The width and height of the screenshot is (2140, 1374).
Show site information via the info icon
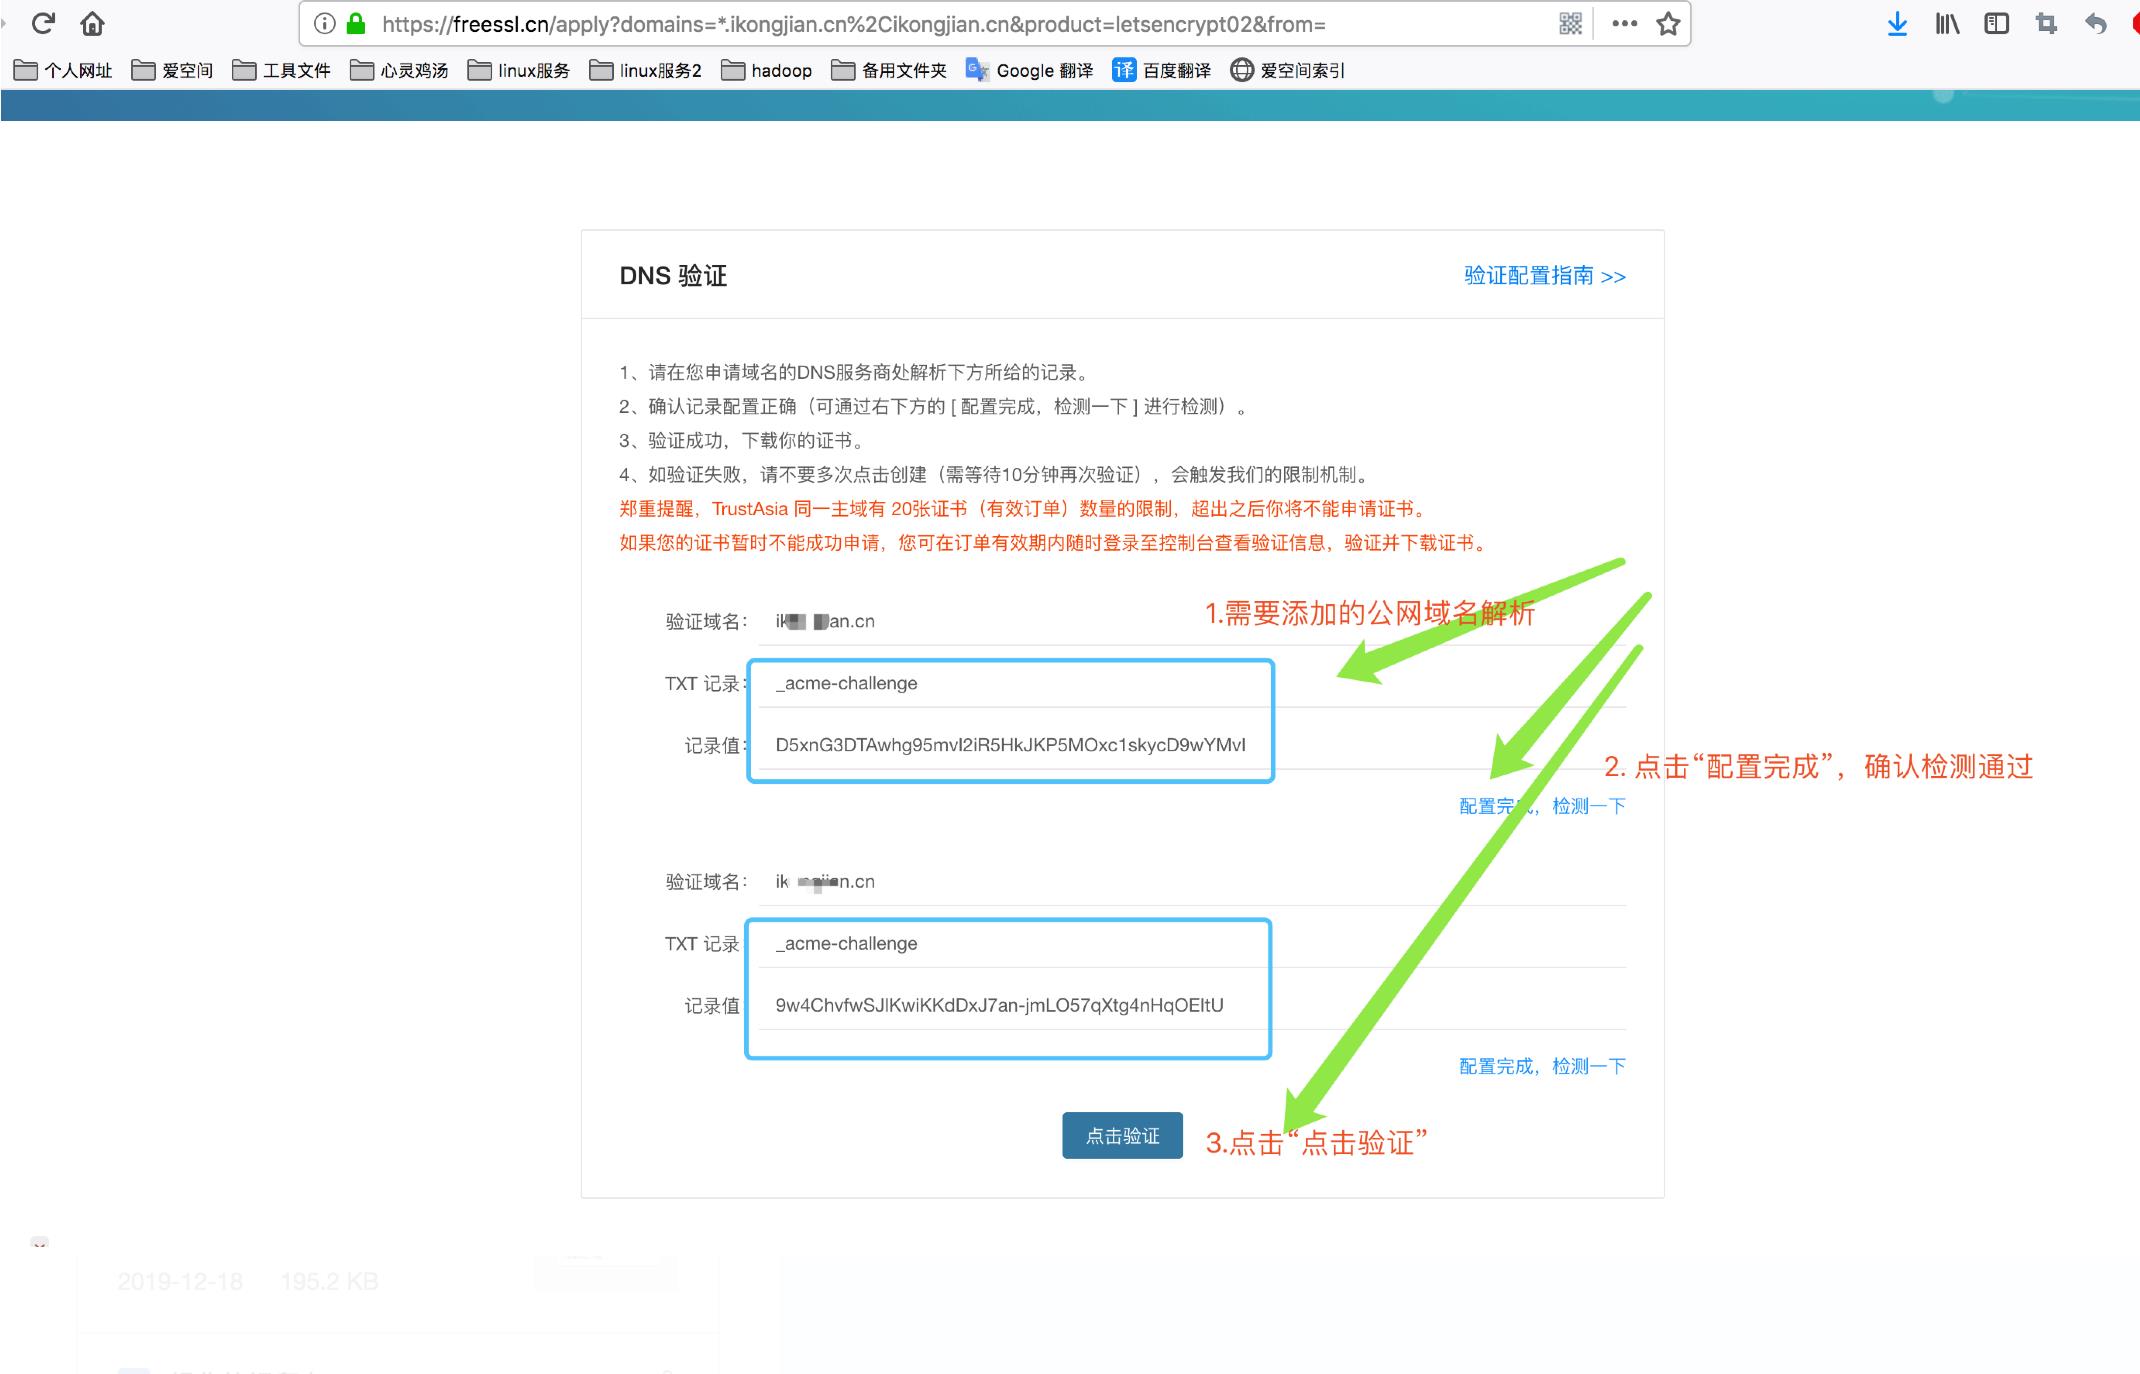point(324,23)
